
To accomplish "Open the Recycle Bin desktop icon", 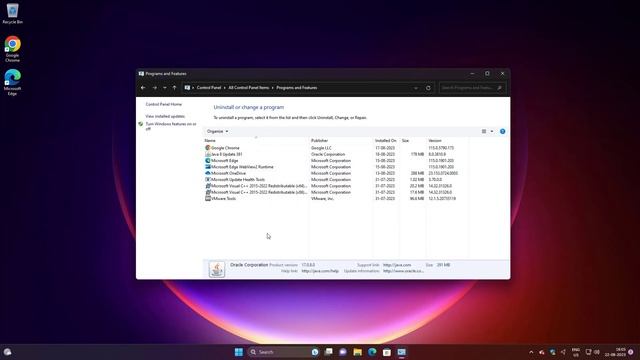I will point(12,13).
